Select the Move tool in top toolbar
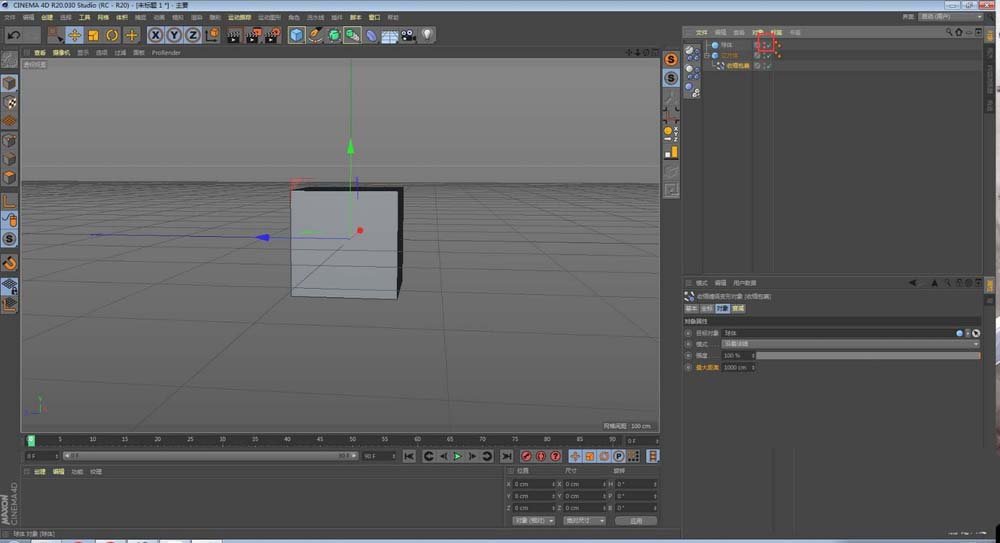The image size is (1000, 543). (x=74, y=35)
